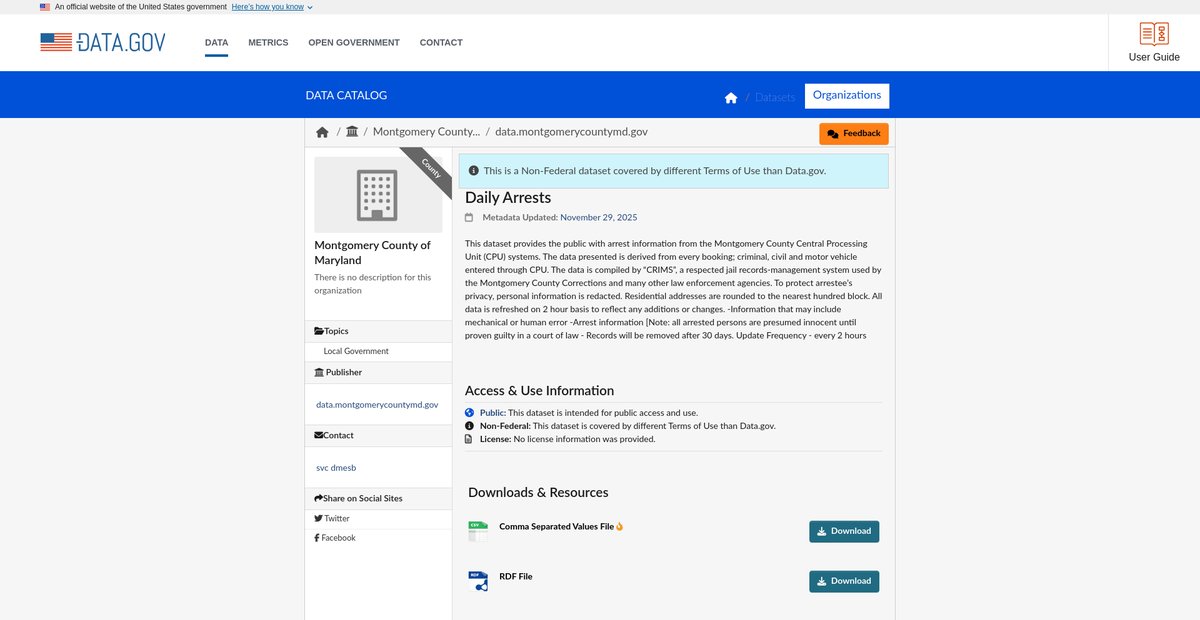Click the Montgomery County organization building thumbnail
Viewport: 1200px width, 620px height.
[378, 195]
